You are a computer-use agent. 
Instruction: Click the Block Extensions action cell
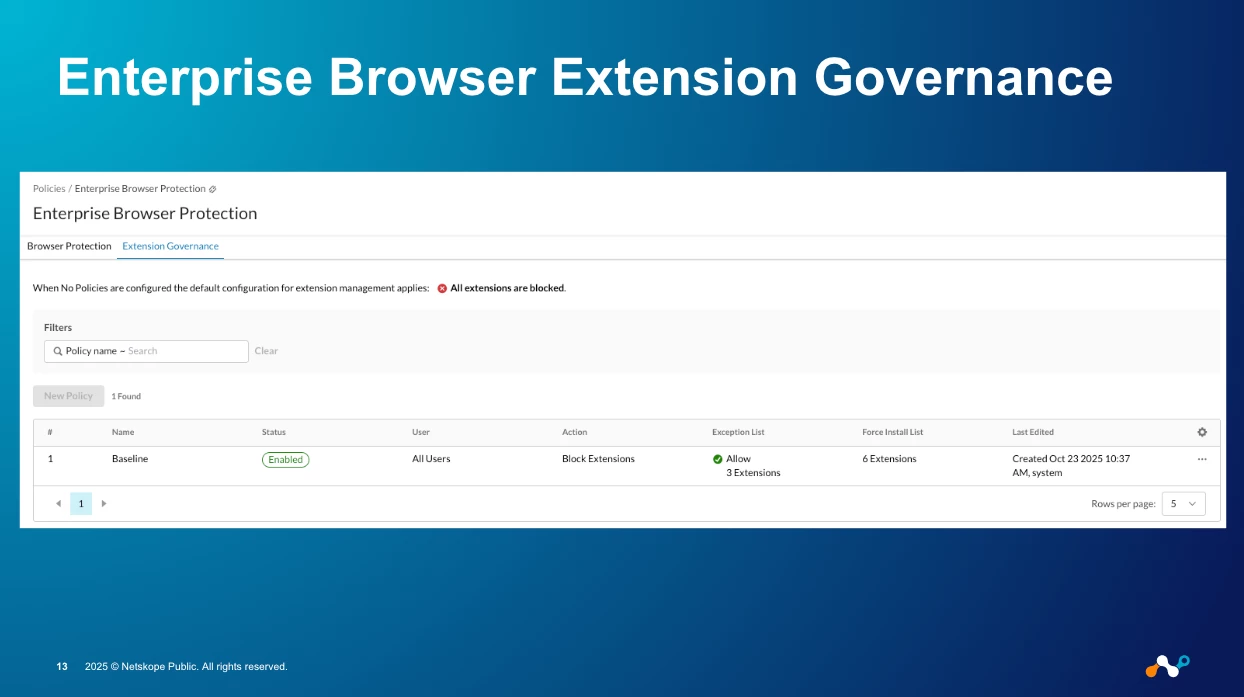tap(598, 459)
